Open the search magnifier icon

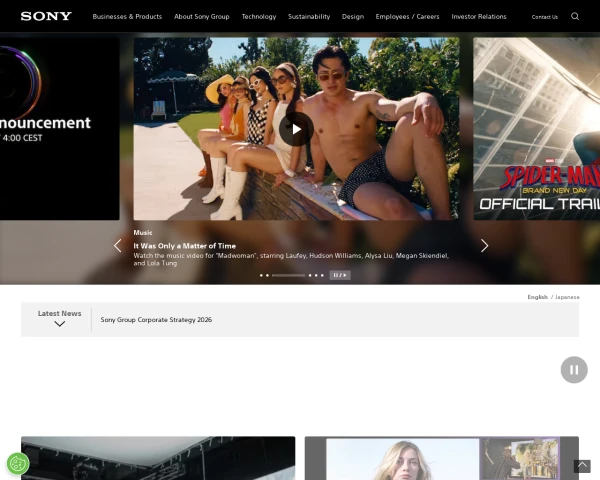575,16
